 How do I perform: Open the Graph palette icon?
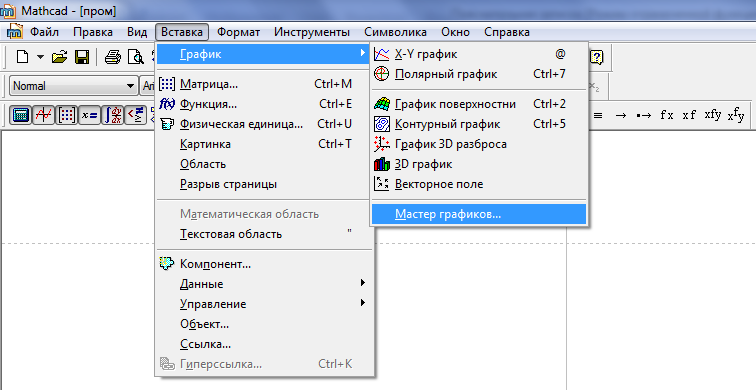[x=44, y=115]
